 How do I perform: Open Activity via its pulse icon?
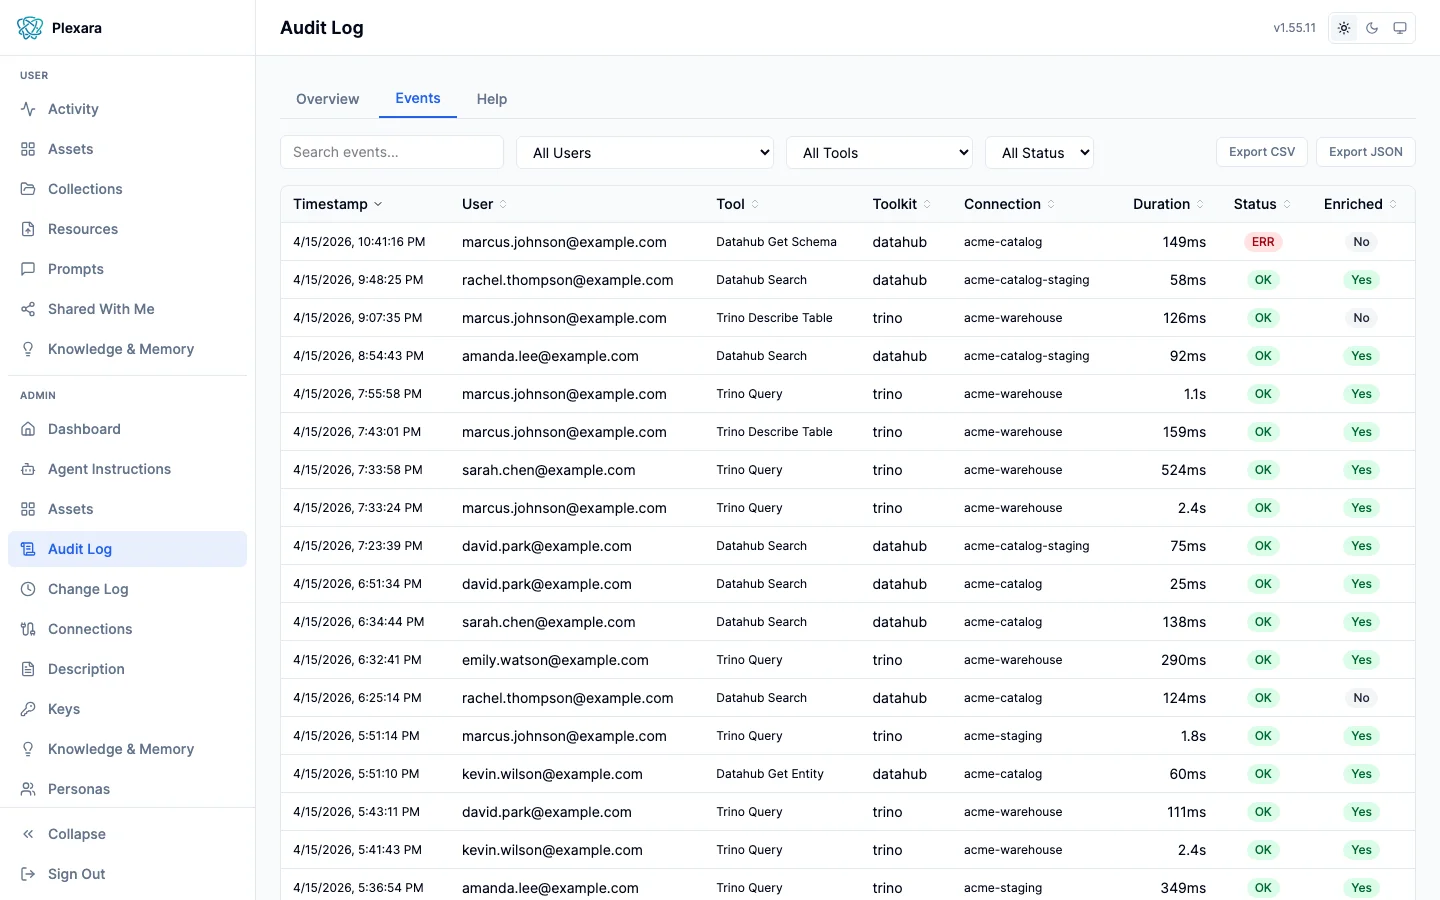[x=28, y=109]
